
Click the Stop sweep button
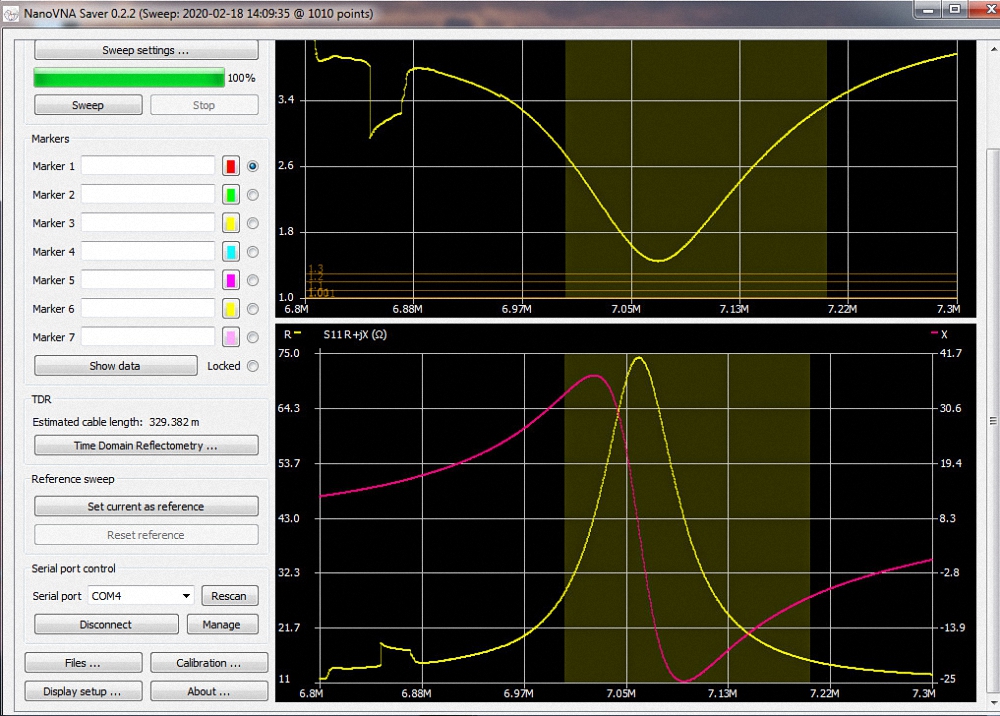tap(204, 105)
